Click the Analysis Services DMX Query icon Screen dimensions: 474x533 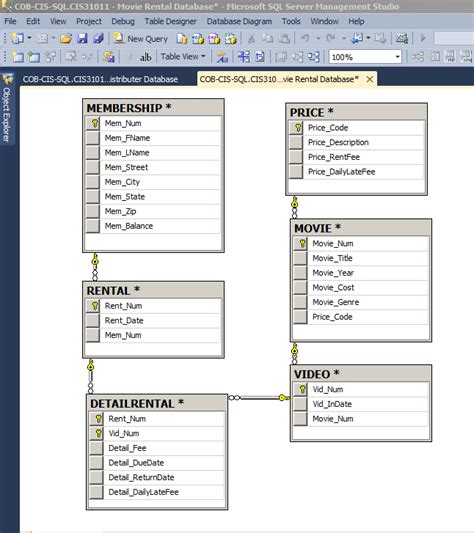[x=214, y=39]
